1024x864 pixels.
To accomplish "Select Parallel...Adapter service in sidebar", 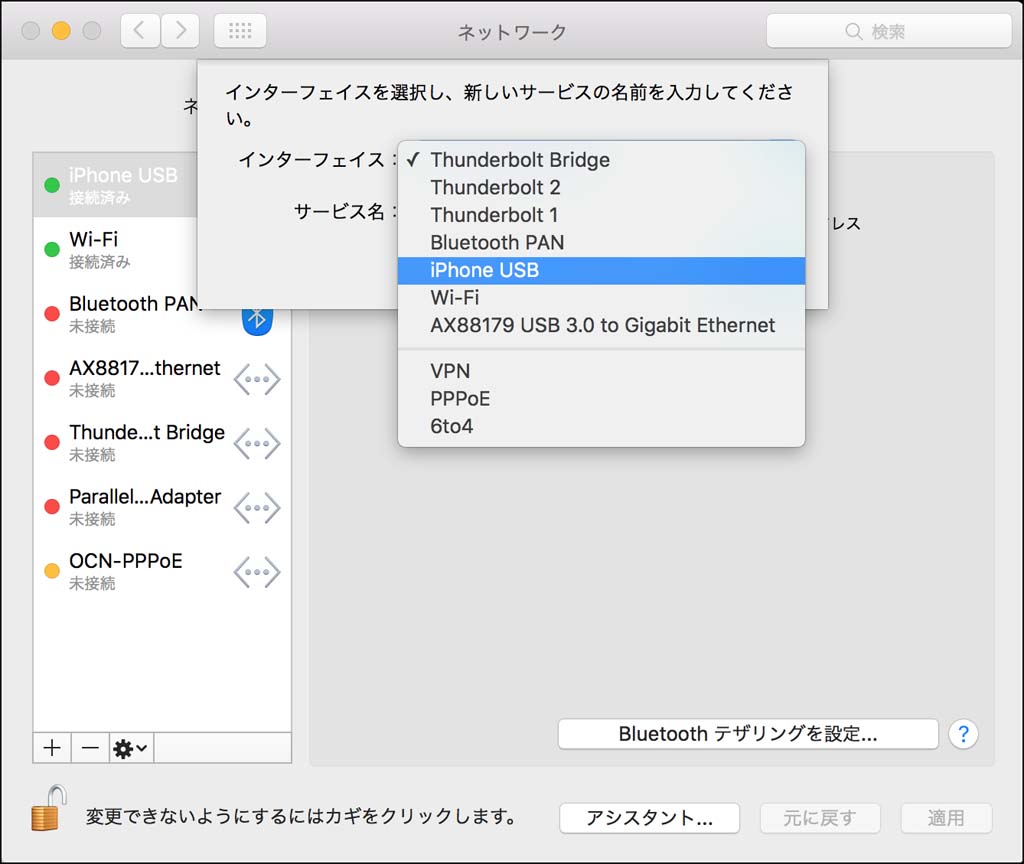I will [162, 507].
